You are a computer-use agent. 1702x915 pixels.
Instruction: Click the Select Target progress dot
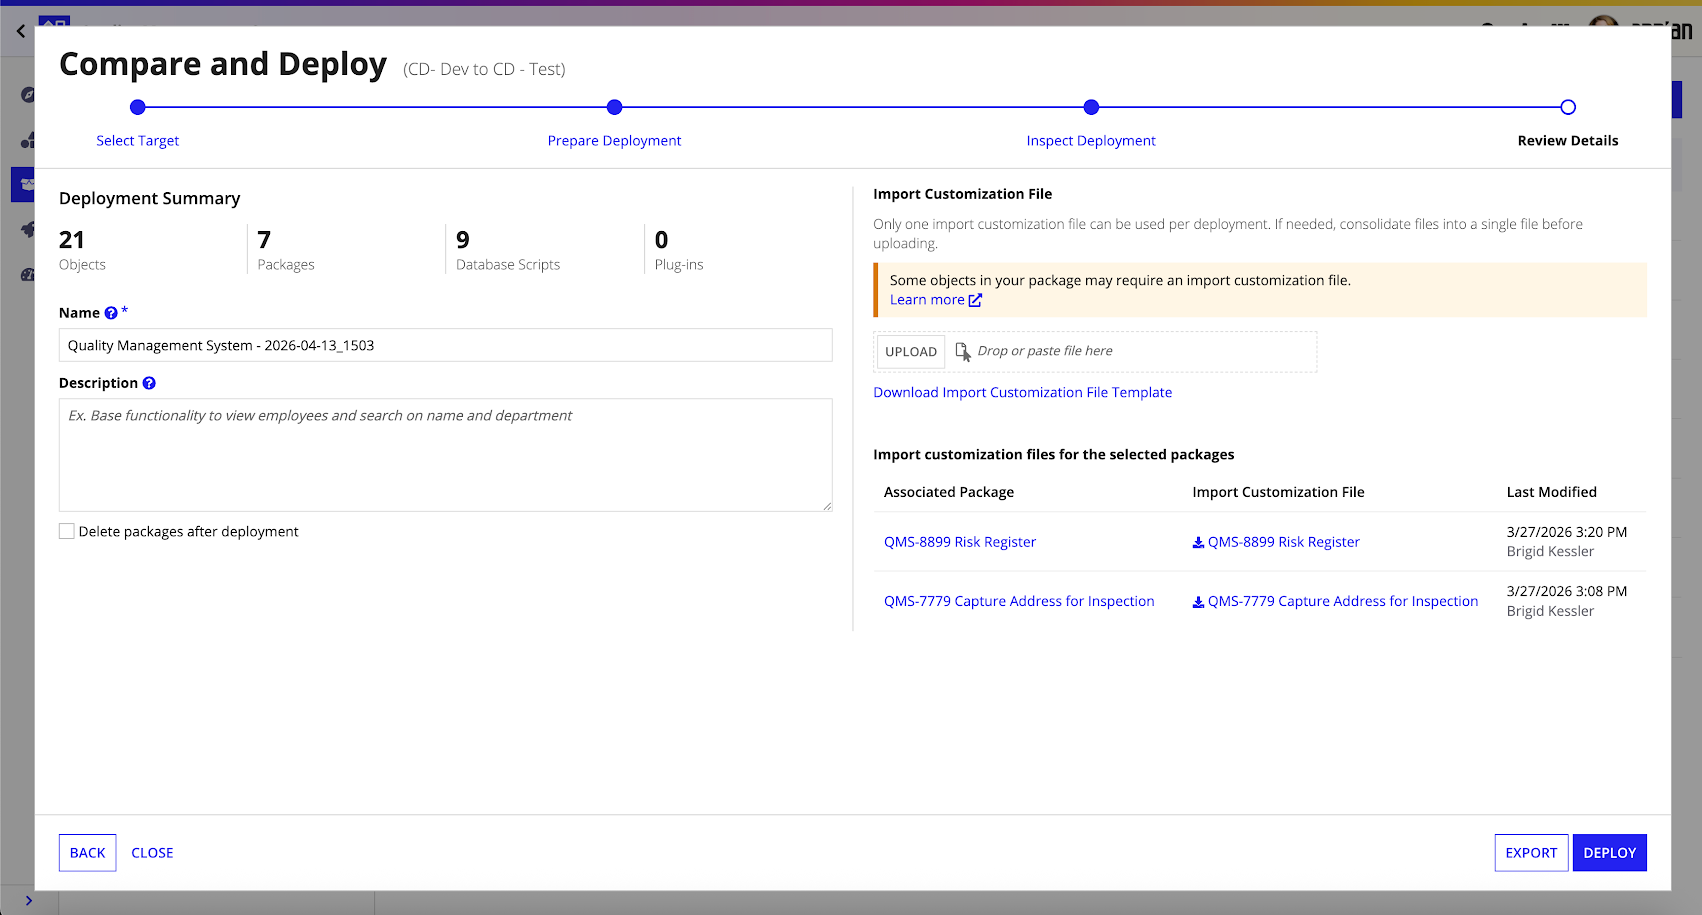(x=138, y=107)
